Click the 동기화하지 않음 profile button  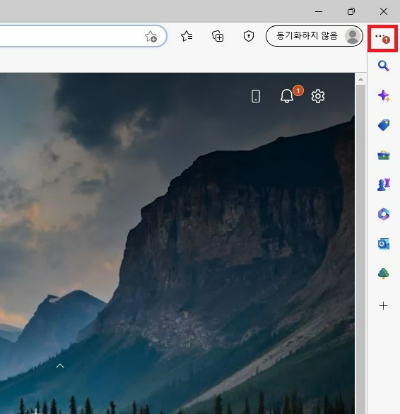[x=314, y=36]
